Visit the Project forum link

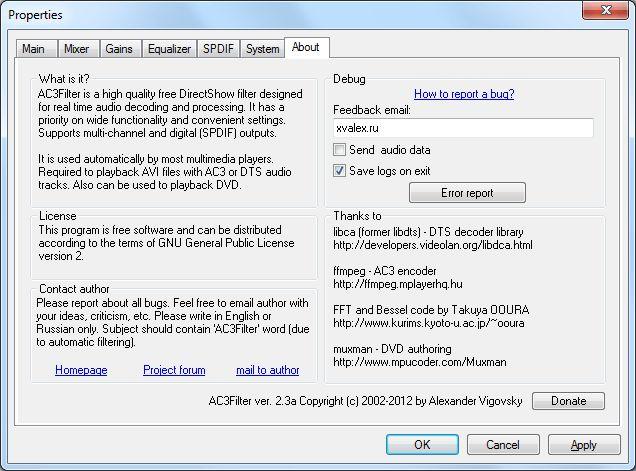pyautogui.click(x=174, y=370)
